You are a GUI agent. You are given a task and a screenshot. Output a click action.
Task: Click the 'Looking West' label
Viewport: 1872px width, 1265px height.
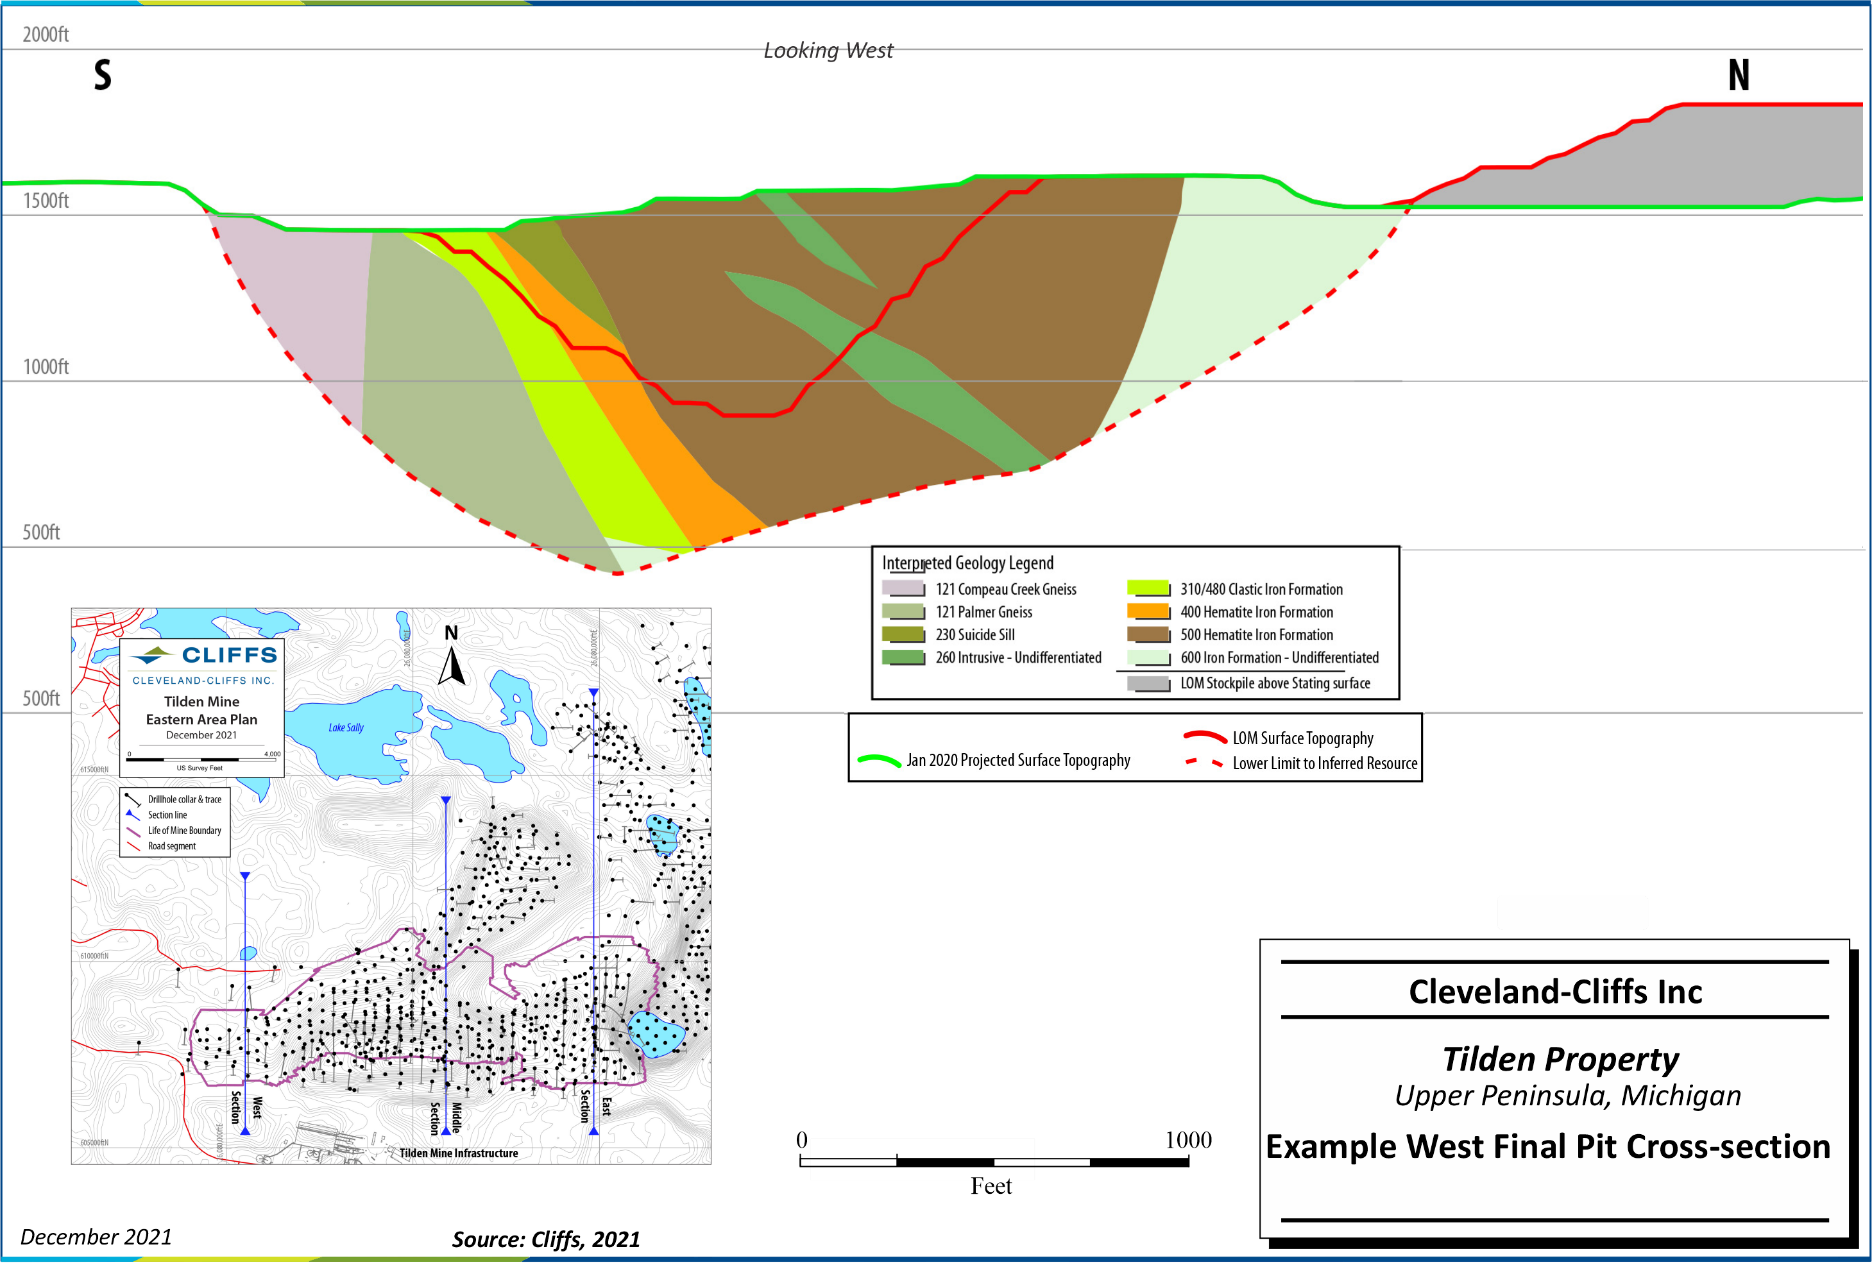tap(828, 51)
